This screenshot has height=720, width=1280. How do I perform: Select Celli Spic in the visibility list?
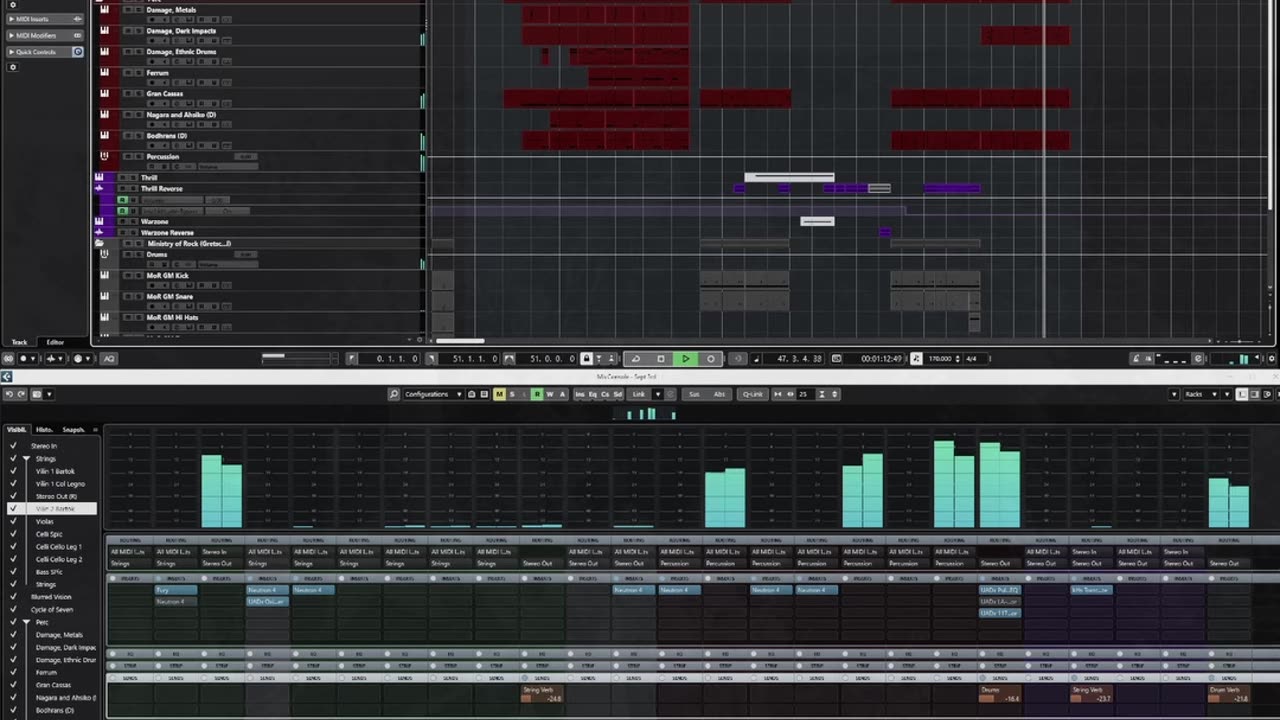coord(49,534)
